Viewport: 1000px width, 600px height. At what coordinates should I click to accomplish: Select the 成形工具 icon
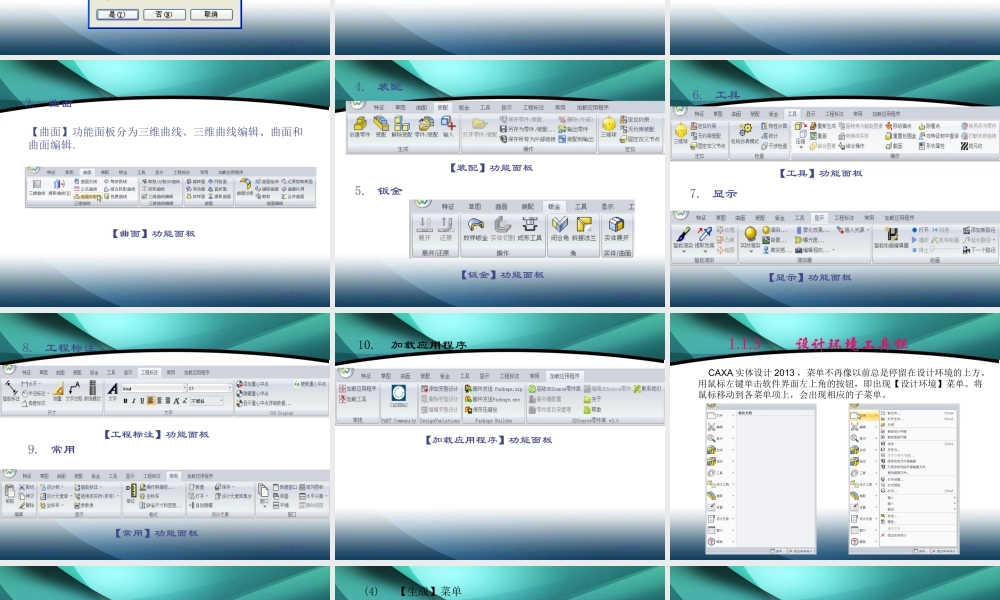pos(529,229)
